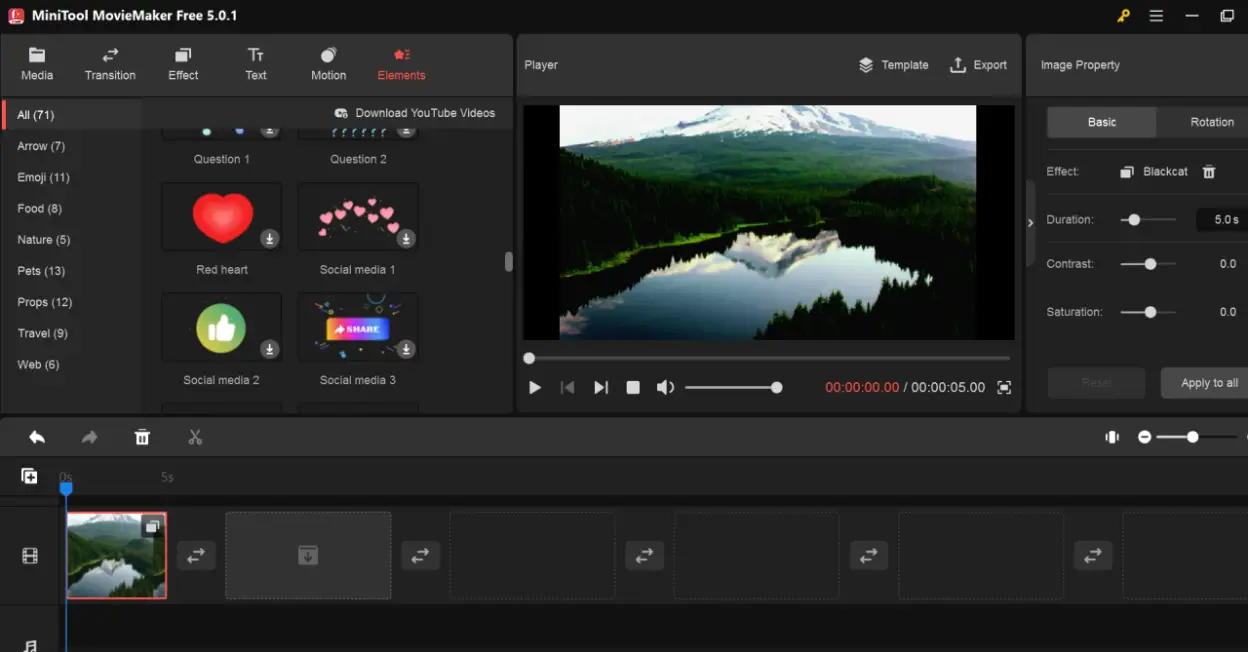The image size is (1248, 652).
Task: Remove the Blackcat effect with its trash icon
Action: point(1209,172)
